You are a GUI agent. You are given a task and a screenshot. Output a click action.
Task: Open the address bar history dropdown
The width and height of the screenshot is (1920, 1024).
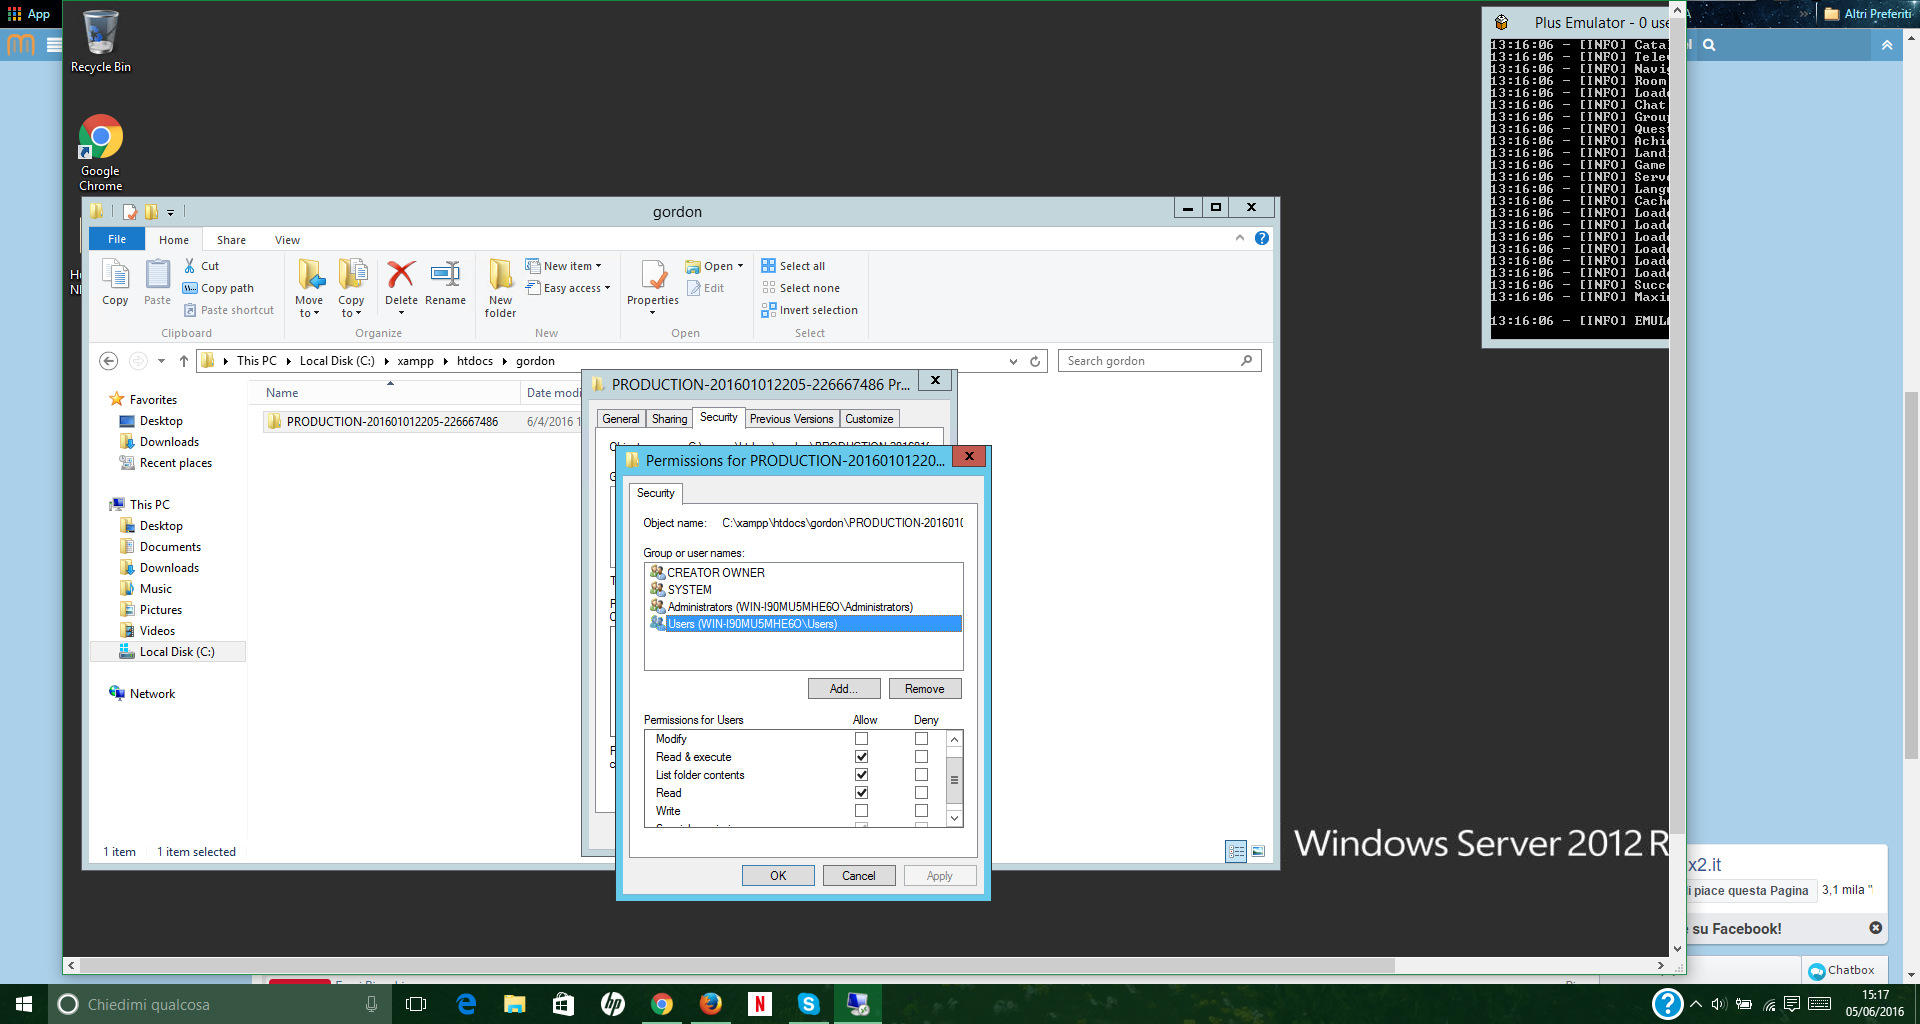pyautogui.click(x=1013, y=361)
